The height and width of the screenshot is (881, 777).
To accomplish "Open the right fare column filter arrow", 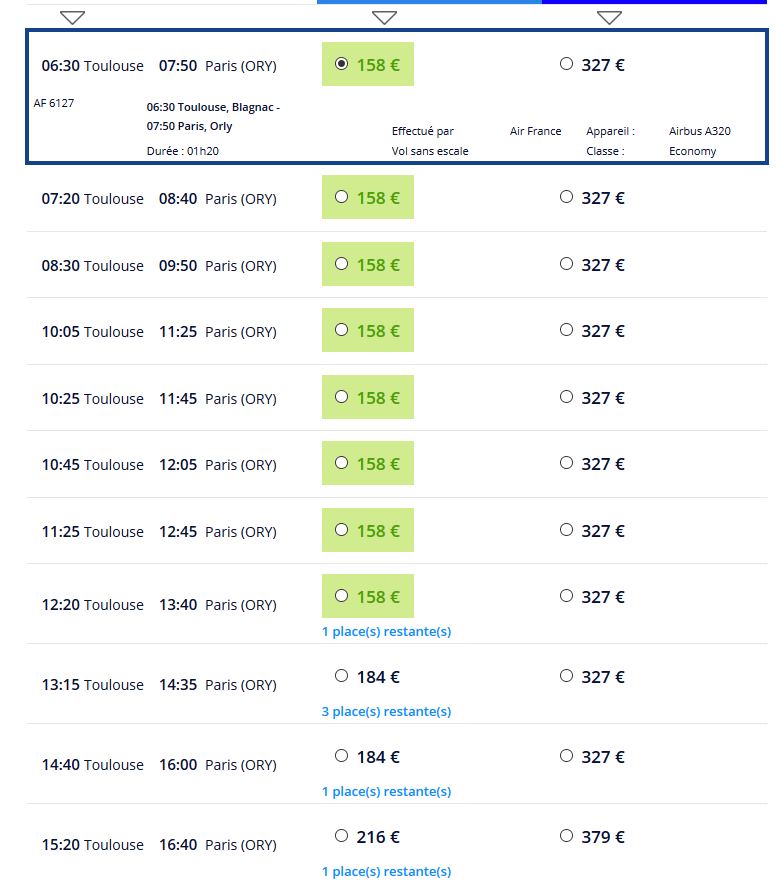I will tap(607, 16).
